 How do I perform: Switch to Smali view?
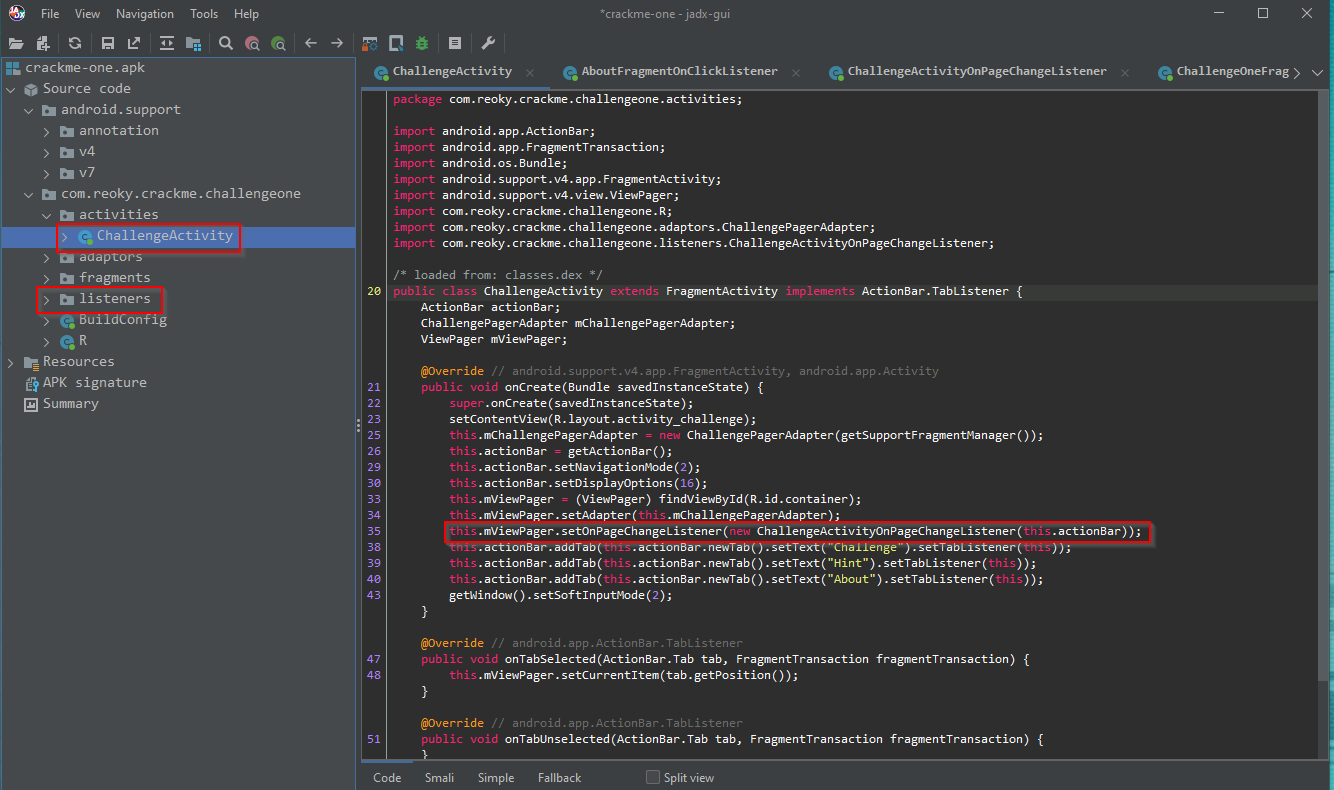pyautogui.click(x=439, y=777)
